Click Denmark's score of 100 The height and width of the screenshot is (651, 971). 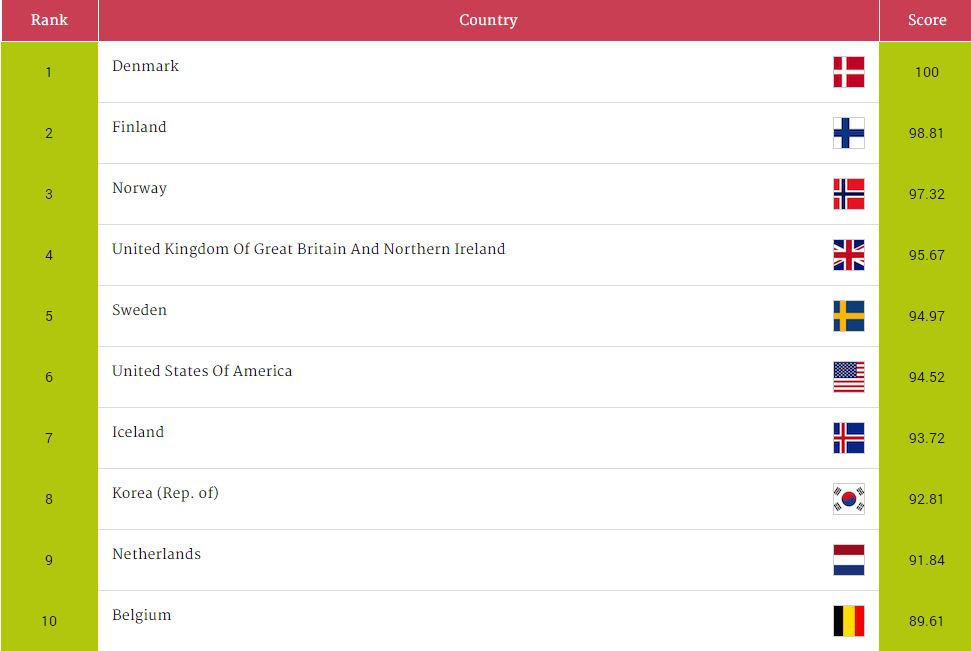[926, 72]
